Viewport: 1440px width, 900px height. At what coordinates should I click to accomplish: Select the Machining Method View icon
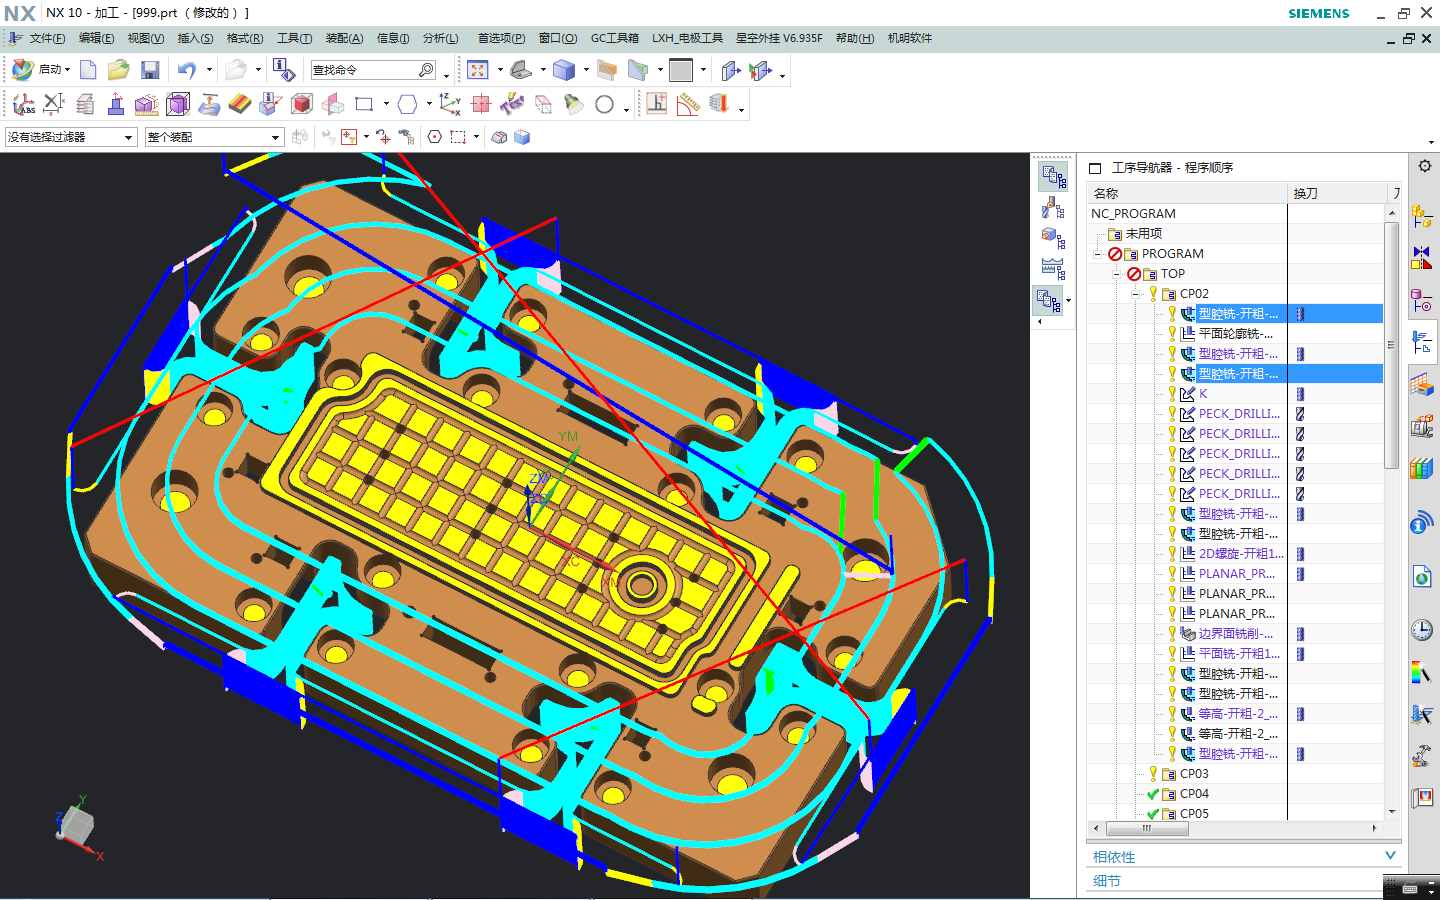coord(1052,268)
